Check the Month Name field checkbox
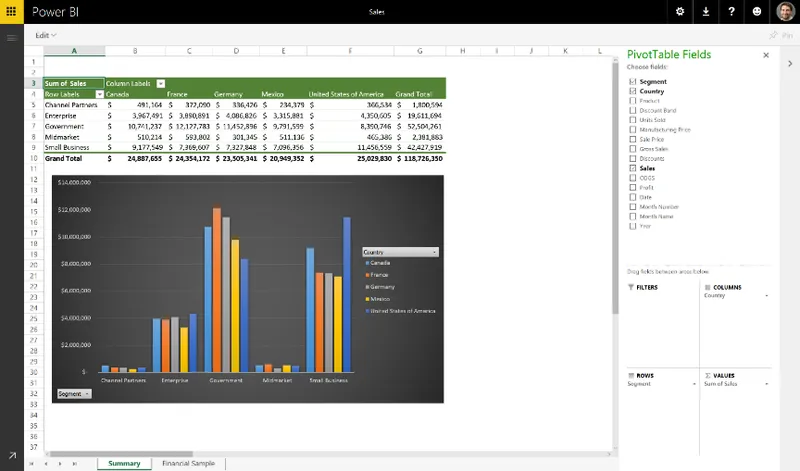Viewport: 800px width, 471px height. tap(633, 217)
